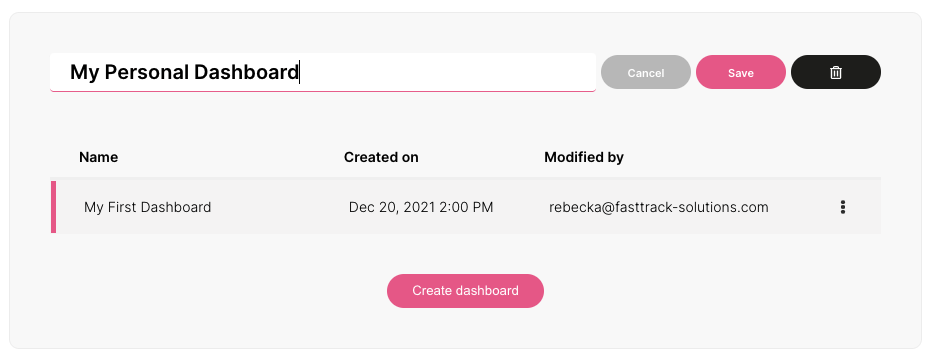931x360 pixels.
Task: Save the new dashboard name
Action: click(x=740, y=72)
